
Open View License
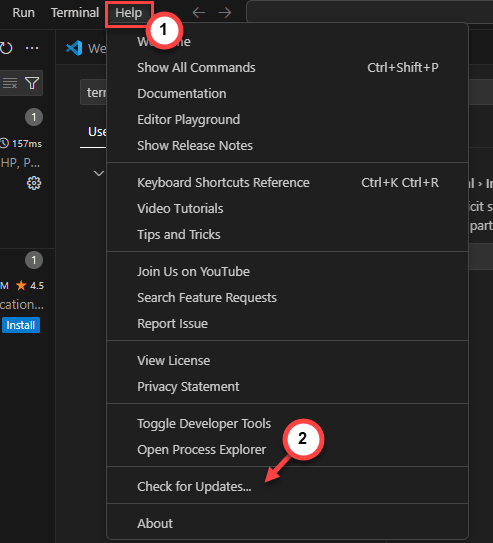[287, 360]
